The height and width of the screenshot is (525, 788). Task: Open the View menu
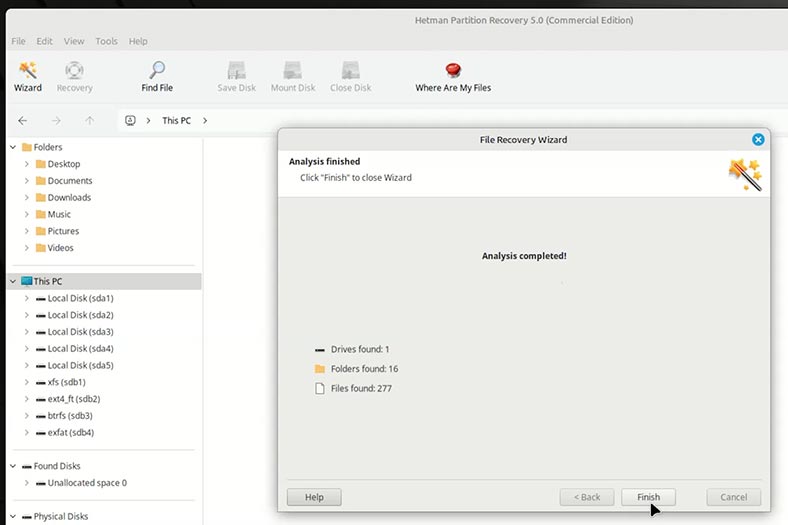[x=74, y=41]
